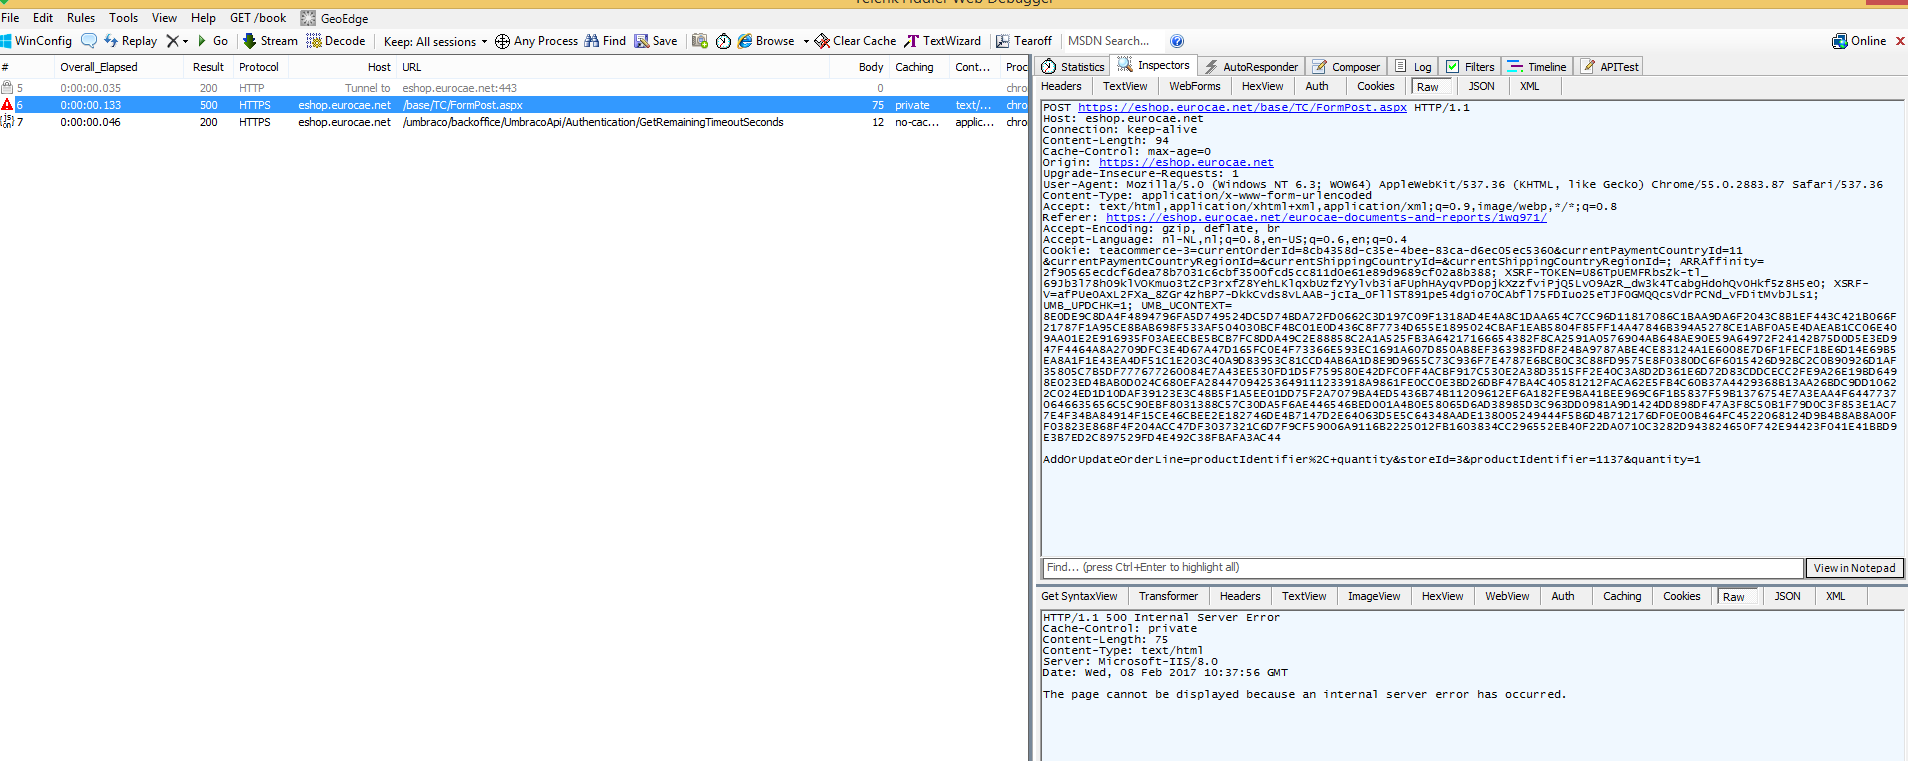This screenshot has width=1908, height=761.
Task: Open the Log tab
Action: point(1413,67)
